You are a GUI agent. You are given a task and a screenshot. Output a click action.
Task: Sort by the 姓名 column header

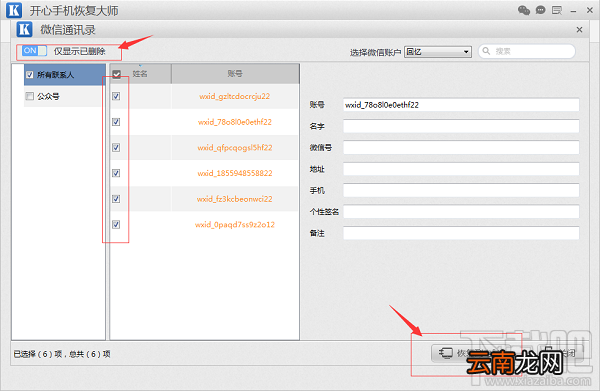pyautogui.click(x=140, y=73)
